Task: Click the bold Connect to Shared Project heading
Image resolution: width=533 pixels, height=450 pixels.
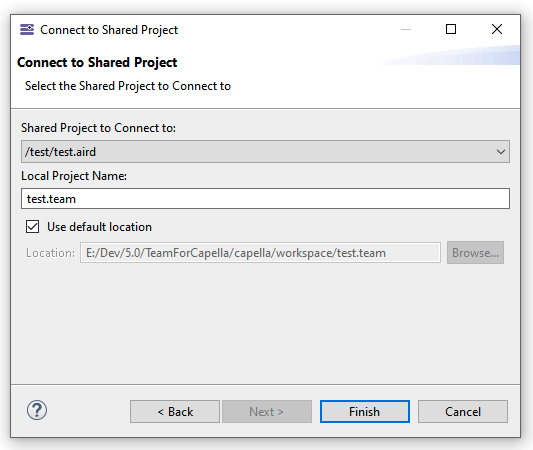Action: pyautogui.click(x=97, y=63)
